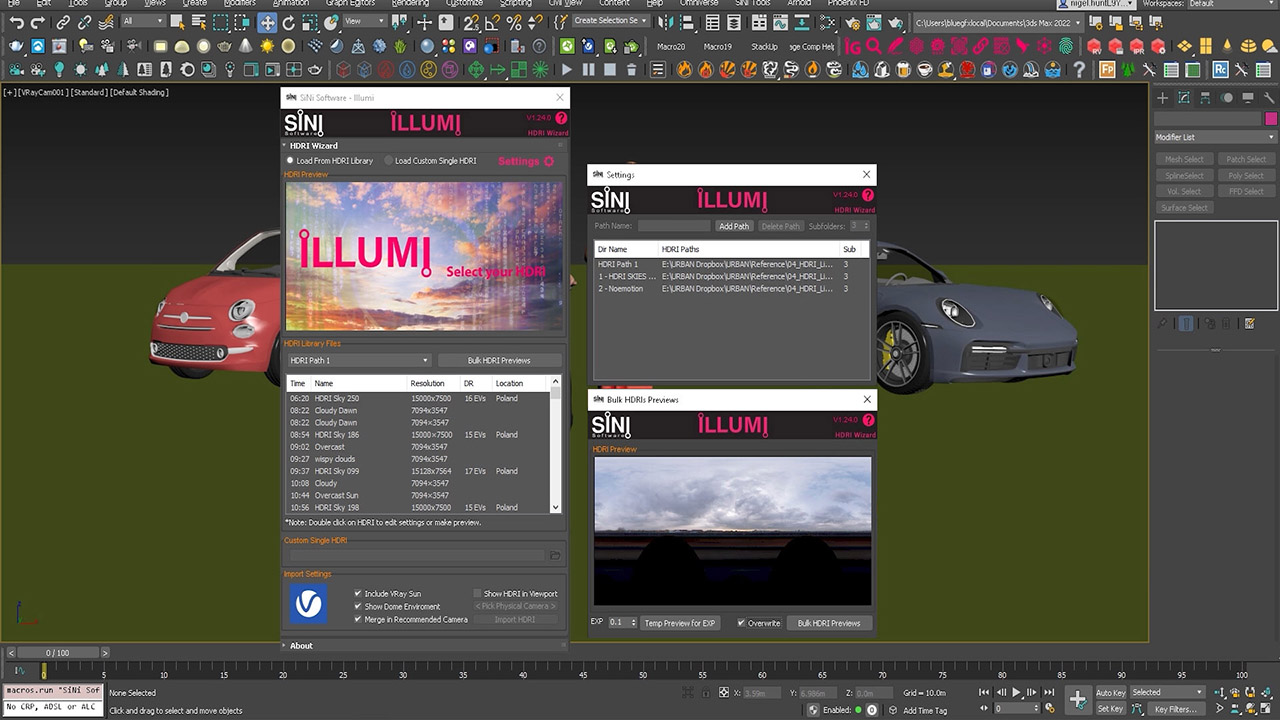Click the question mark help icon in Phoenix toolbar
This screenshot has width=1280, height=720.
pos(1079,70)
